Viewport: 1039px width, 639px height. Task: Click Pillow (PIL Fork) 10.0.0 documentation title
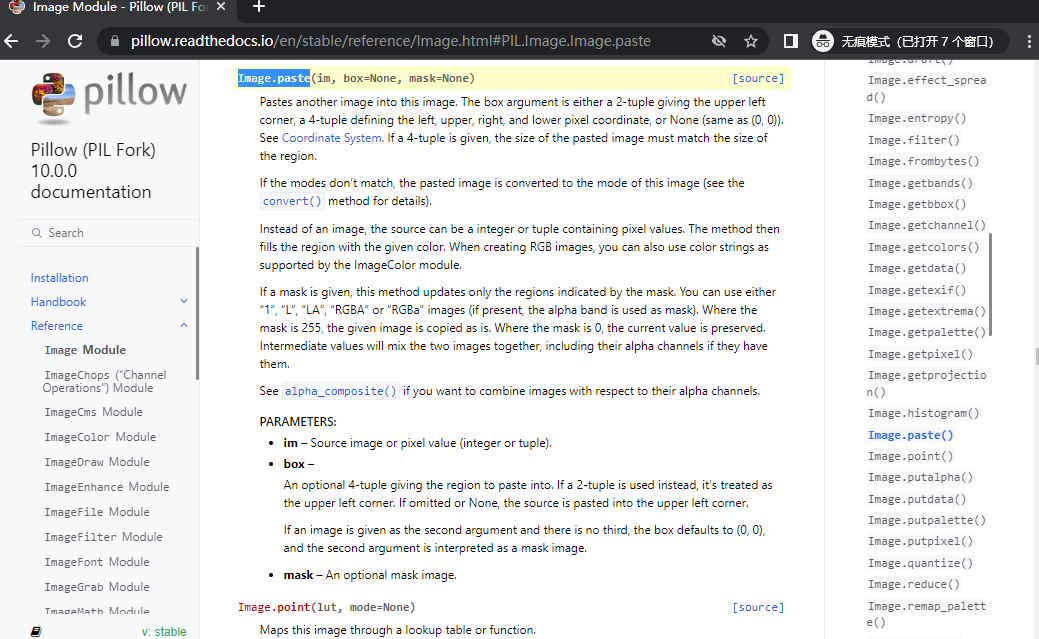93,170
